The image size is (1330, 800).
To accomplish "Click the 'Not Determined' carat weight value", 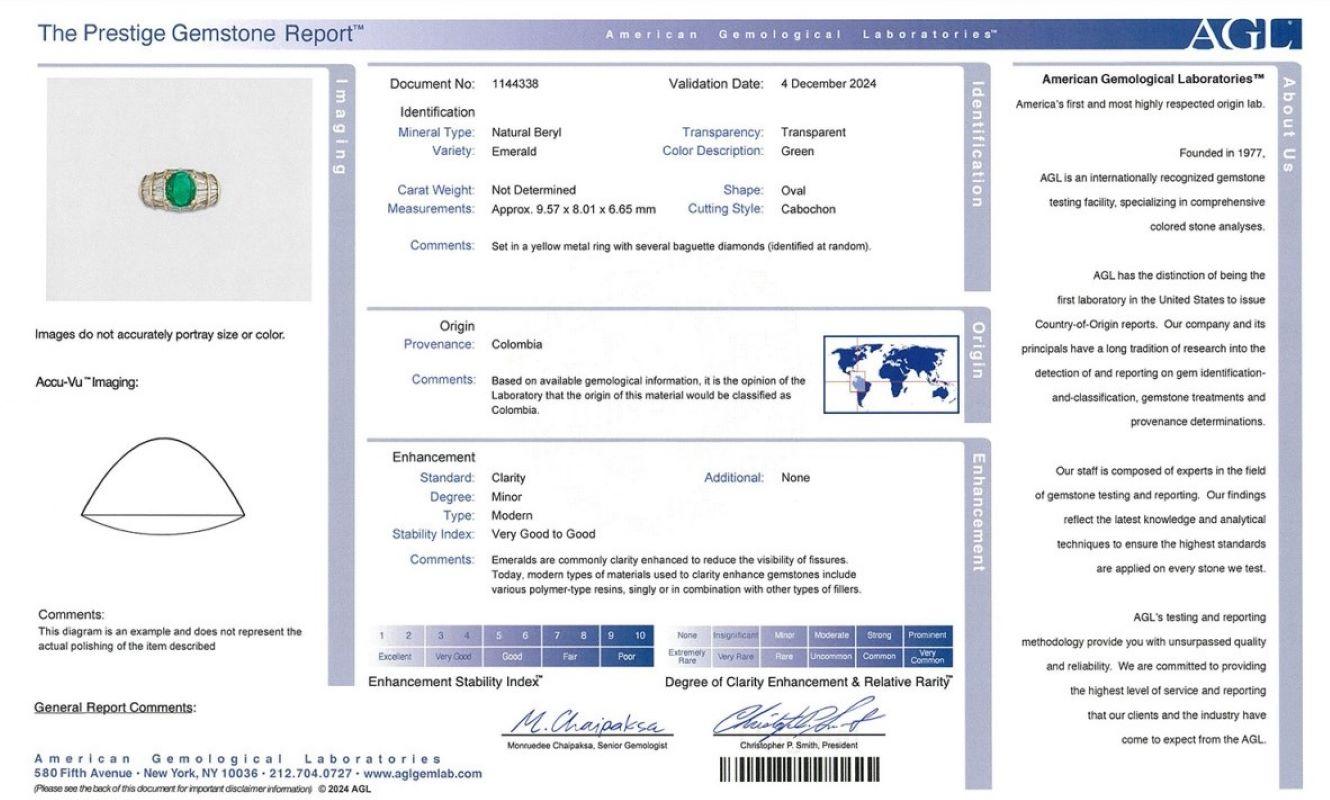I will pyautogui.click(x=533, y=190).
